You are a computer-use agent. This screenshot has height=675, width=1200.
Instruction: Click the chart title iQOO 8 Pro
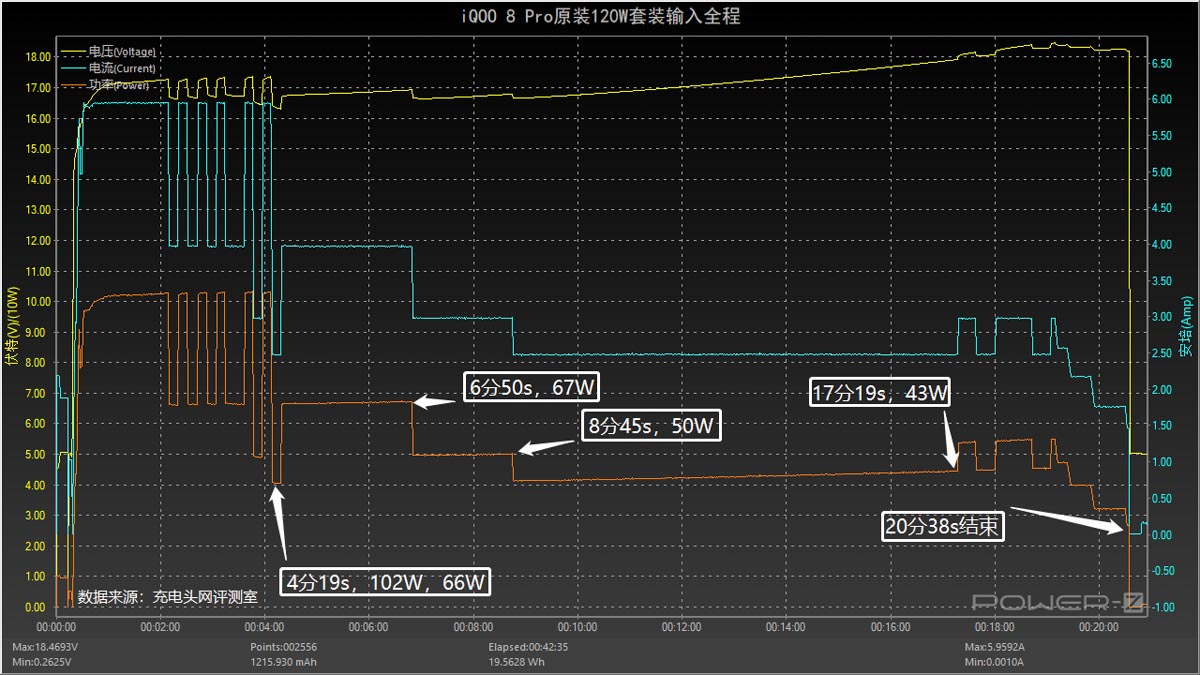(600, 17)
